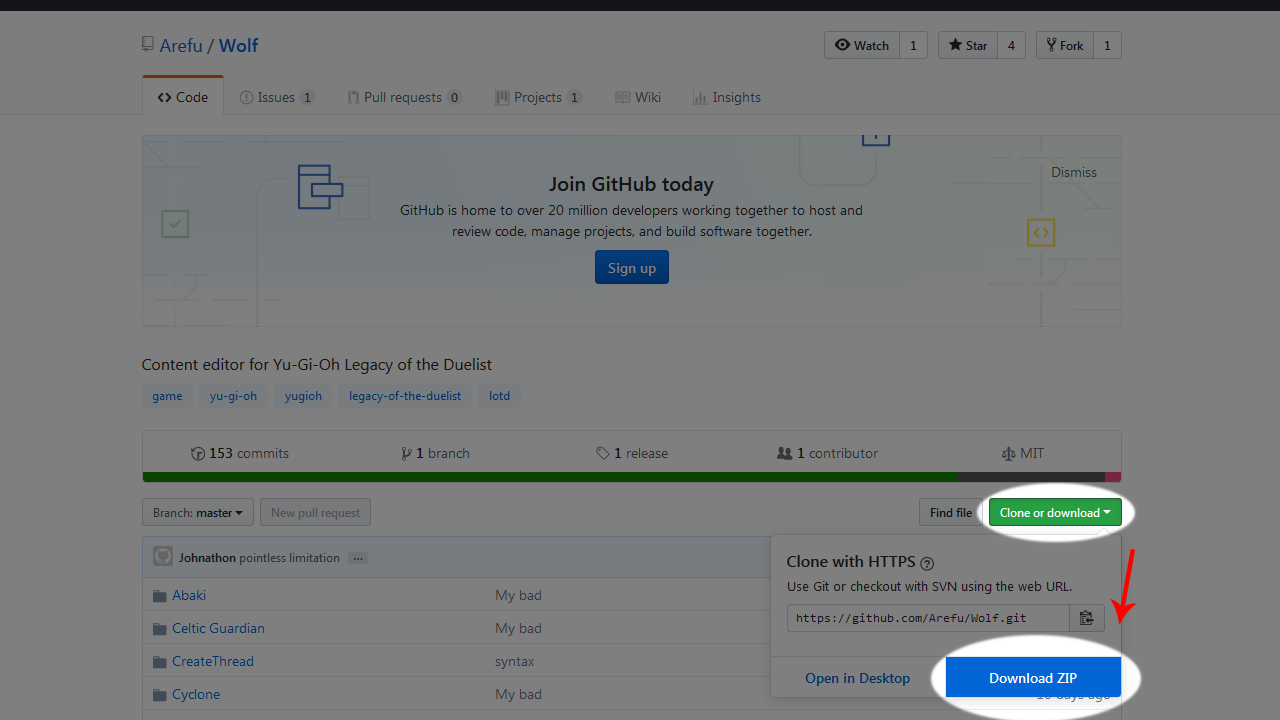Screen dimensions: 1280x720
Task: Open the syntax commit on CreateThread row
Action: [x=515, y=661]
